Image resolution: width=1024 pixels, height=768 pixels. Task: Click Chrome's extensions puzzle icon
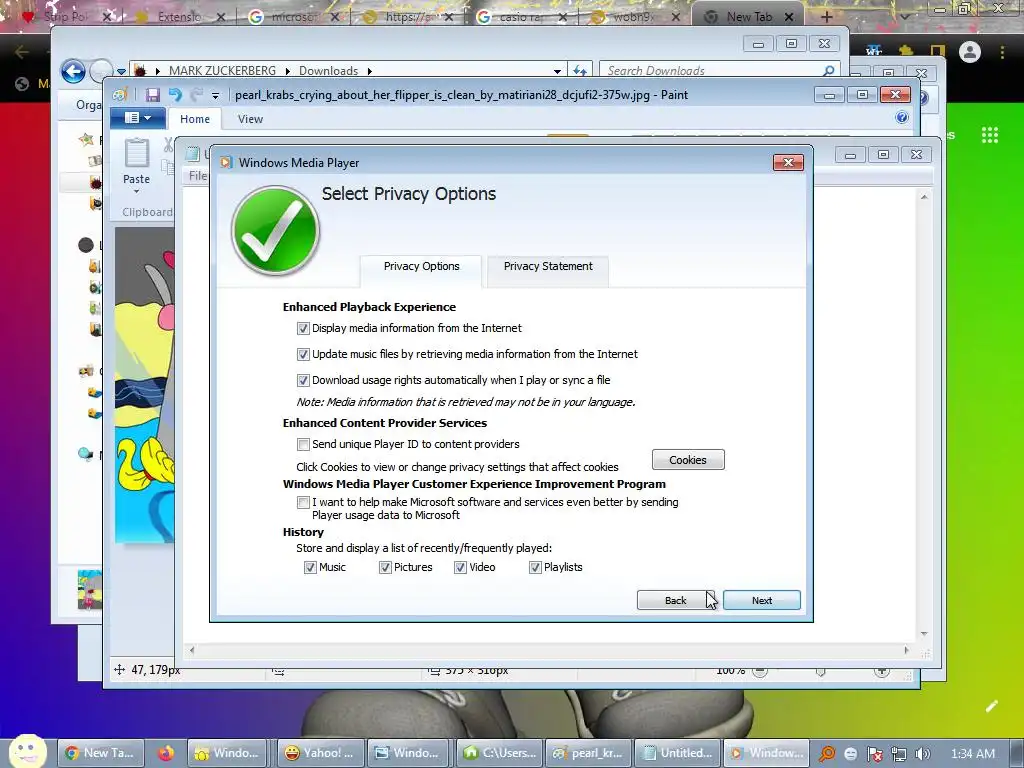(x=906, y=51)
